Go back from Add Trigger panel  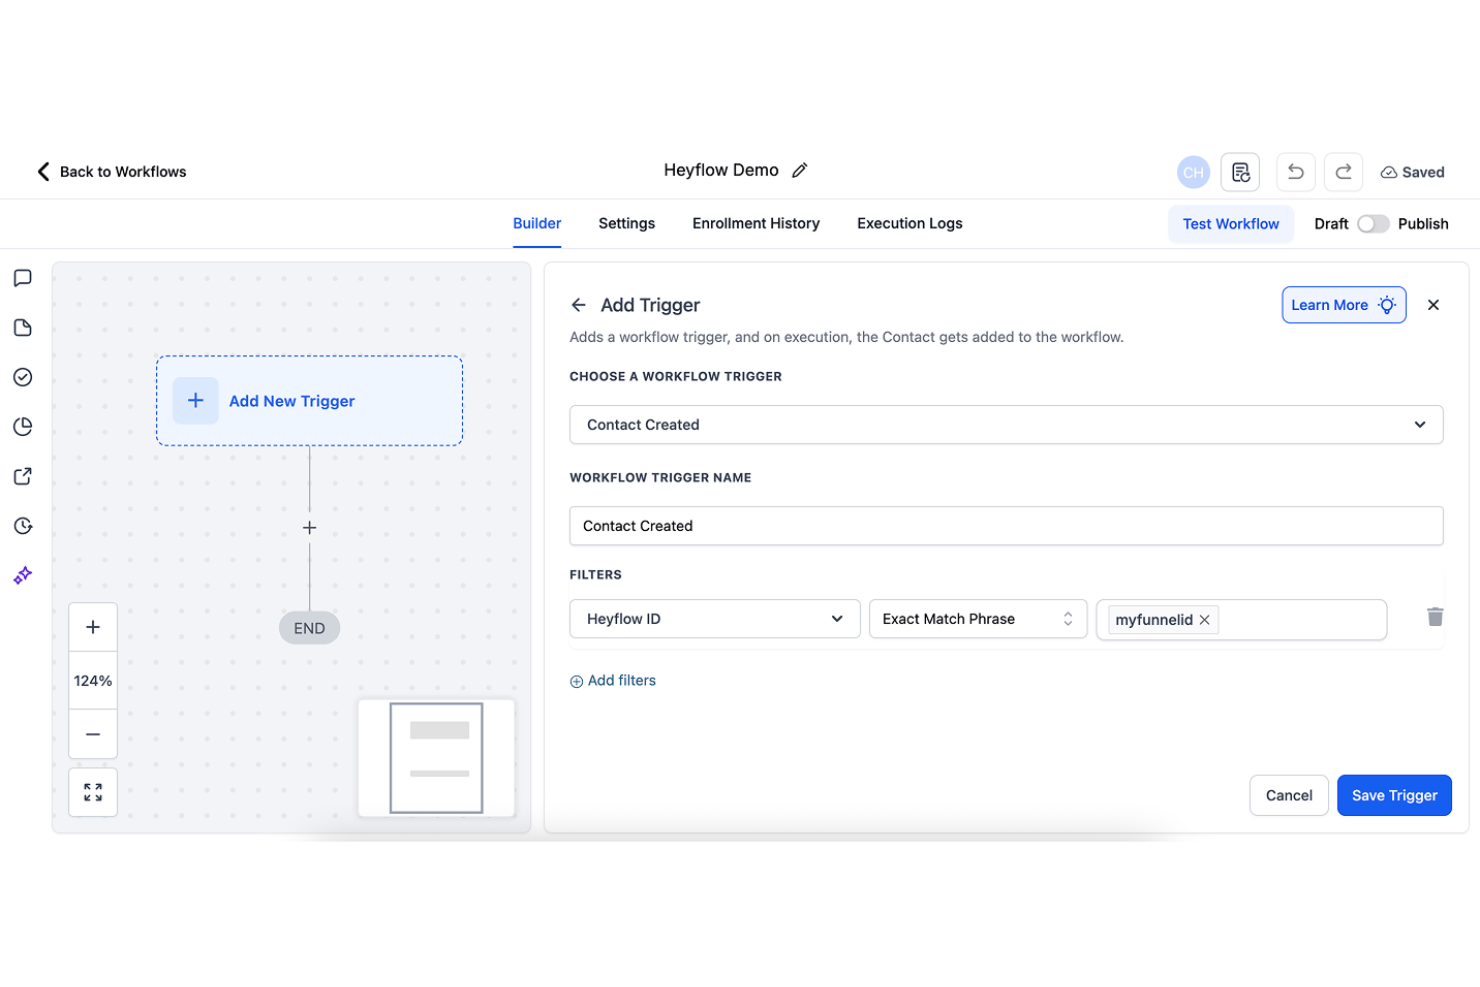click(x=578, y=305)
